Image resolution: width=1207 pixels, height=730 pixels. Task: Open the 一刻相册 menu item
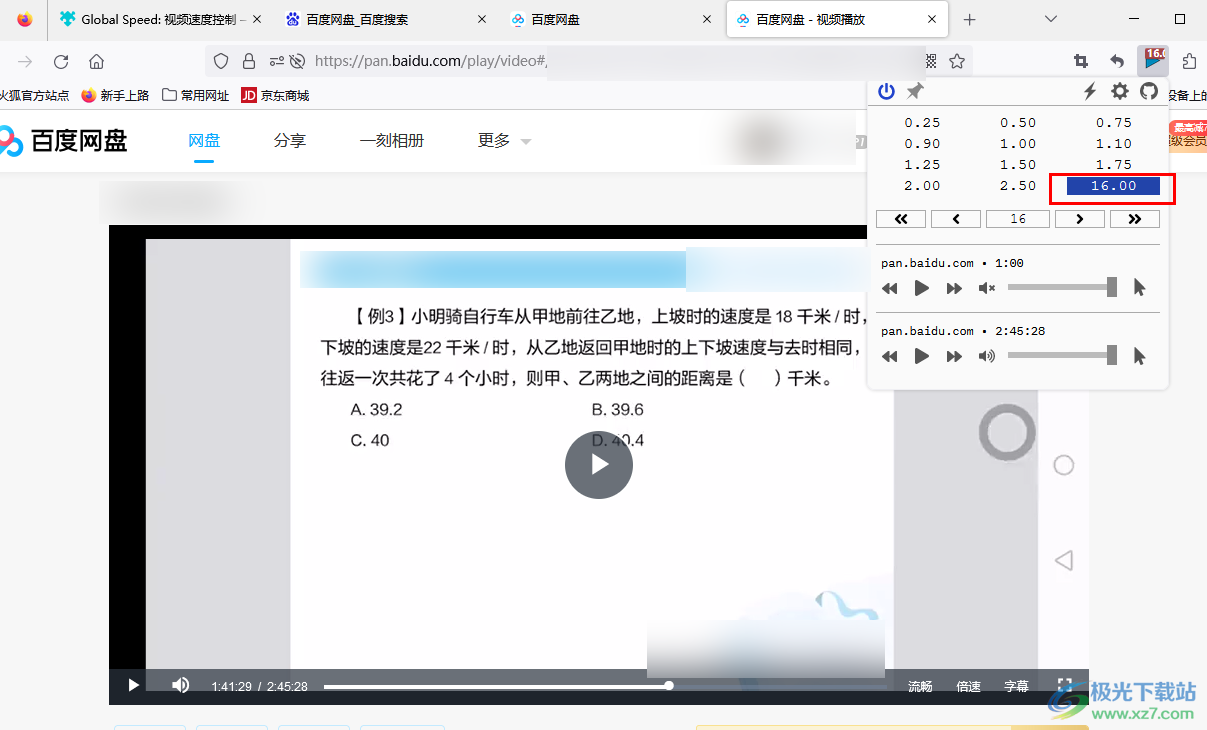tap(392, 141)
